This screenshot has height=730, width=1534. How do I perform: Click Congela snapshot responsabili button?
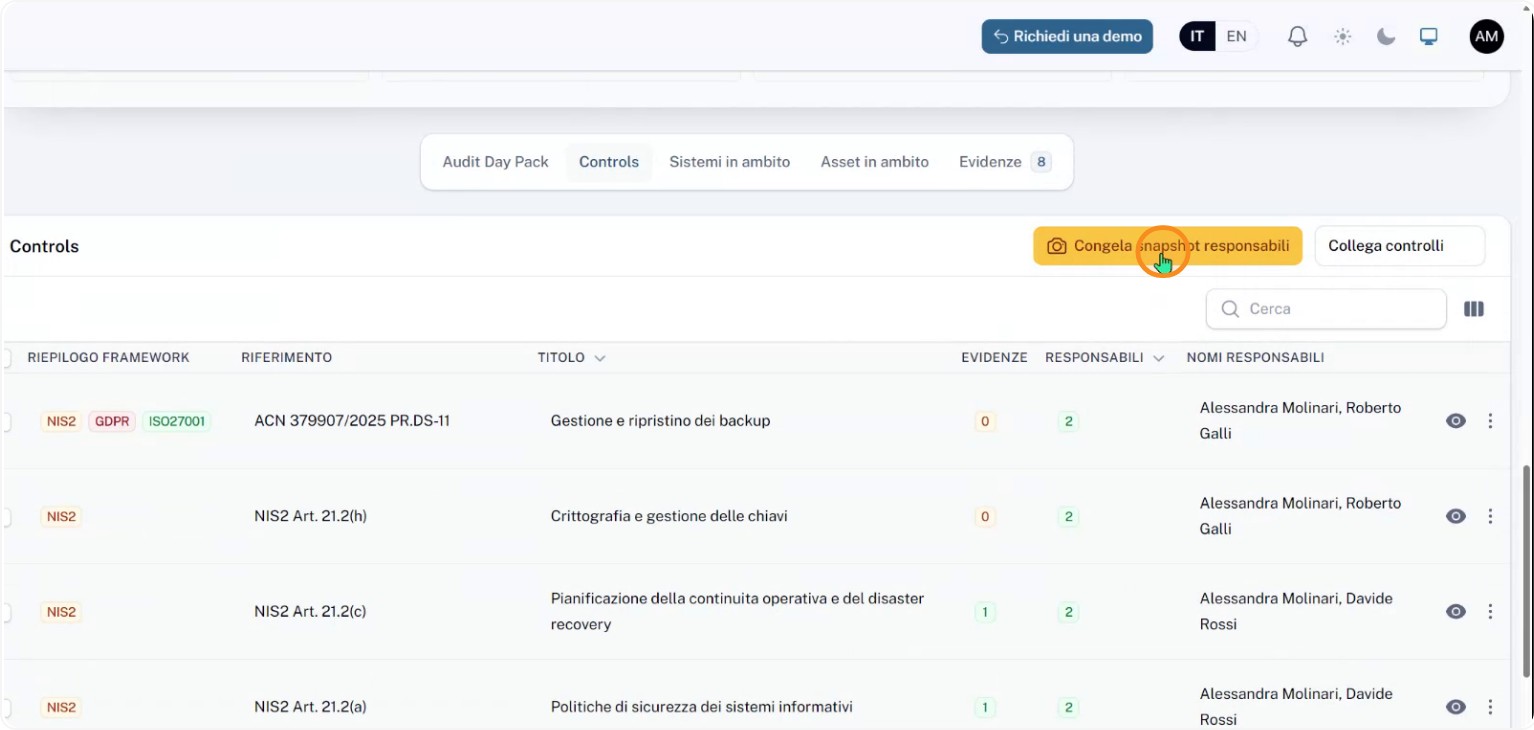coord(1168,246)
